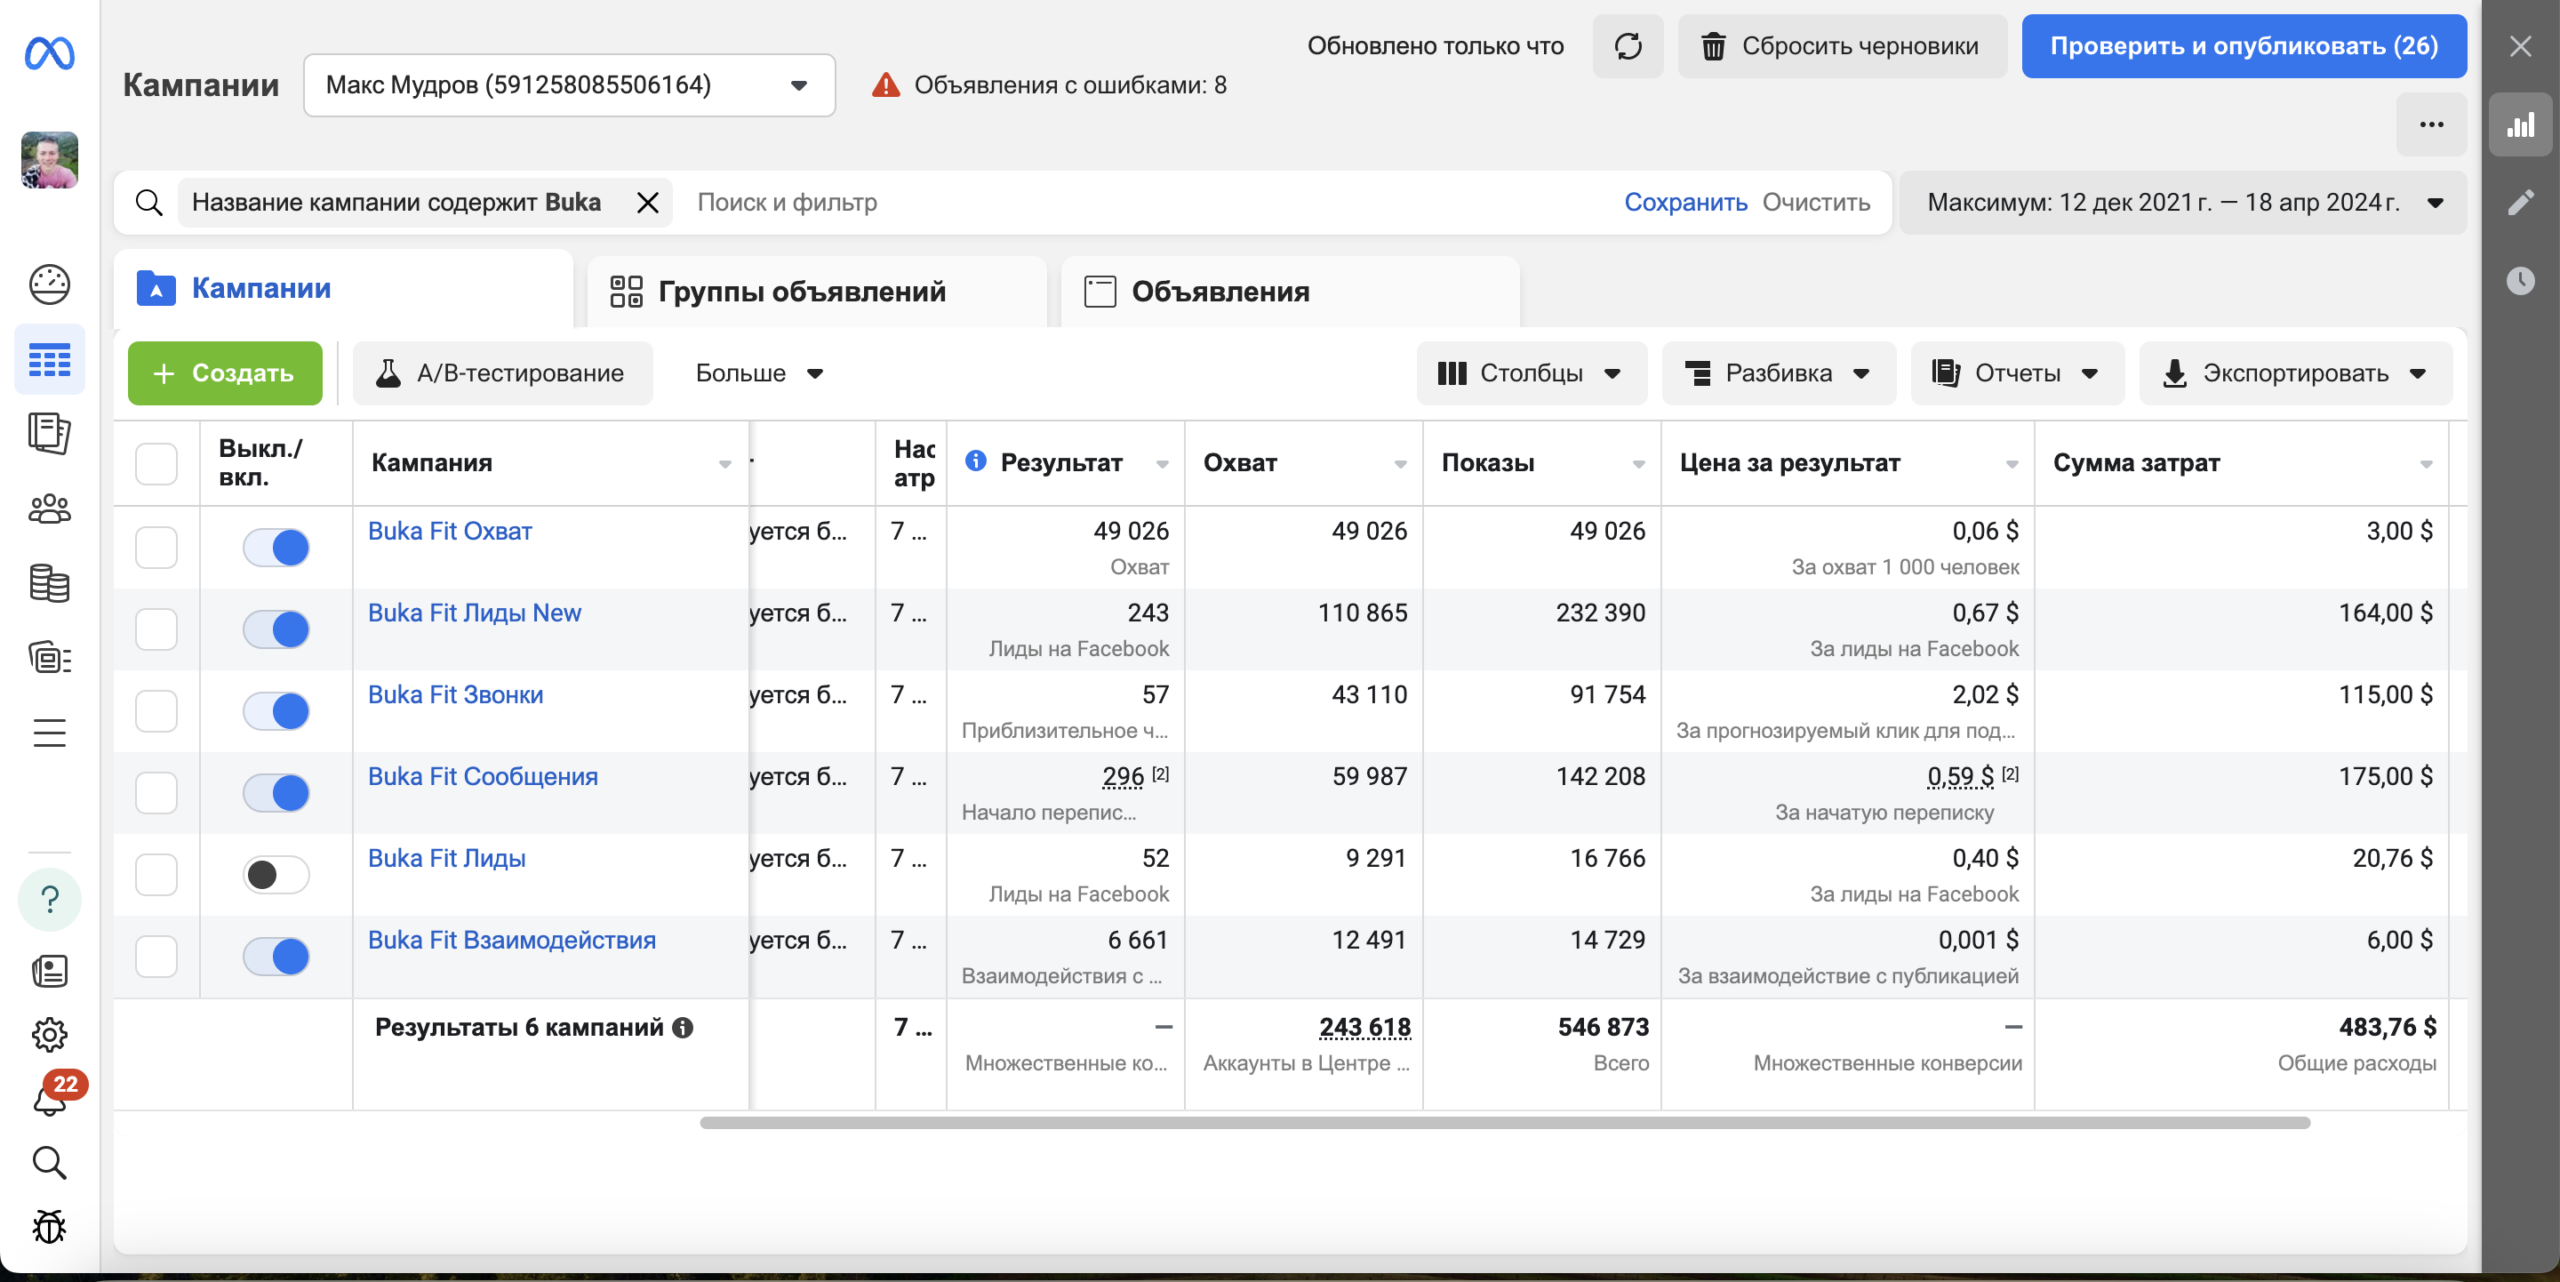Open the history clock icon on right
The height and width of the screenshot is (1282, 2560).
pyautogui.click(x=2520, y=281)
